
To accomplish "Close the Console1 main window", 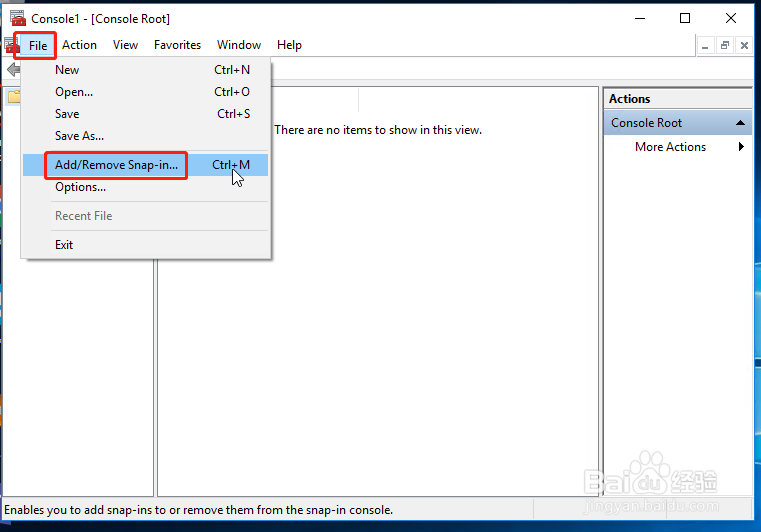I will click(730, 18).
